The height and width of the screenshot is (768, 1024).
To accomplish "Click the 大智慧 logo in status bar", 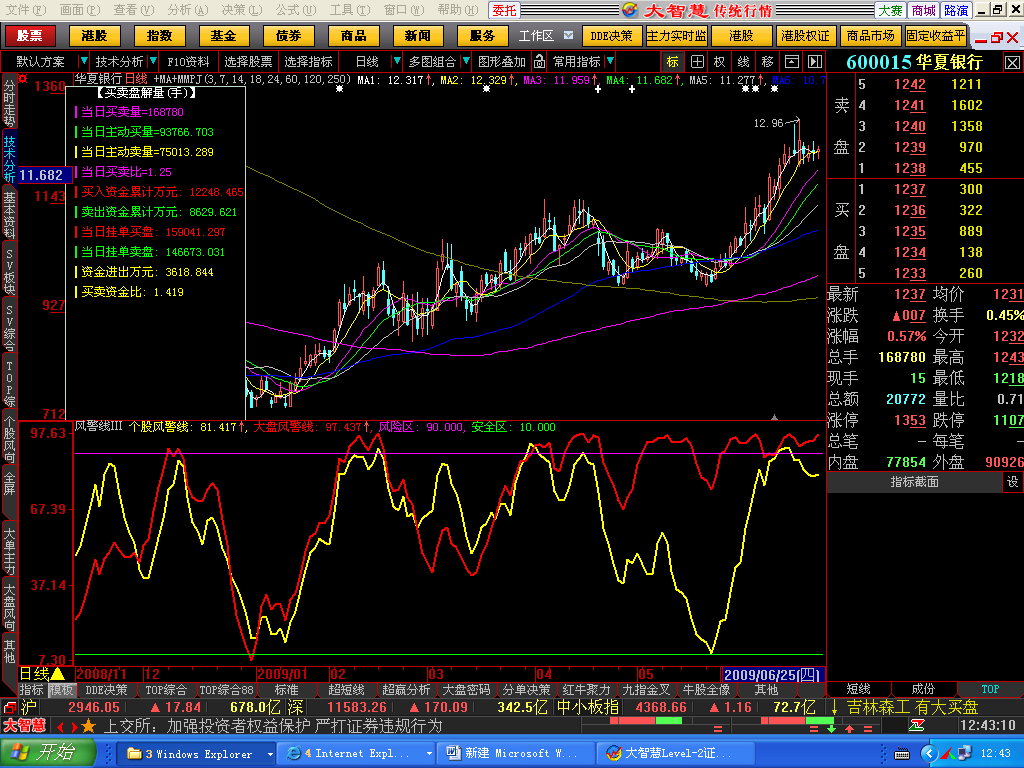I will coord(25,726).
